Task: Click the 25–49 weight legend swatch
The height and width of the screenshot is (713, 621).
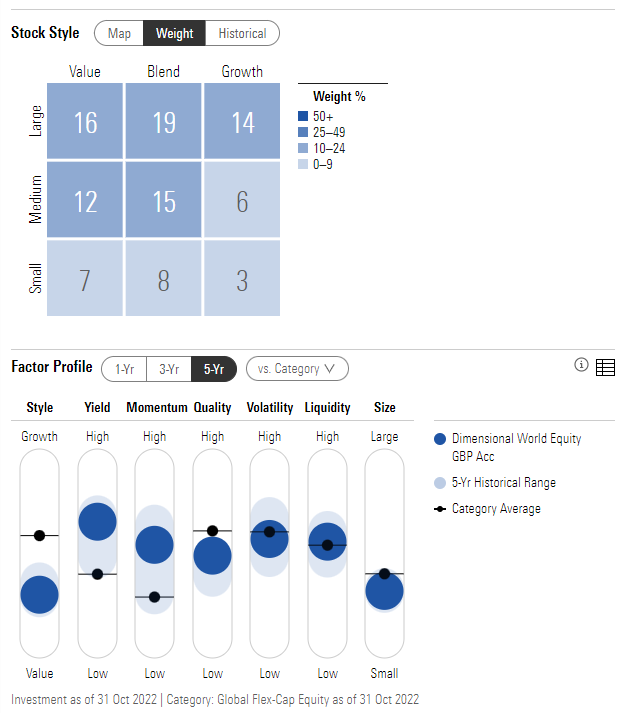Action: pos(303,132)
